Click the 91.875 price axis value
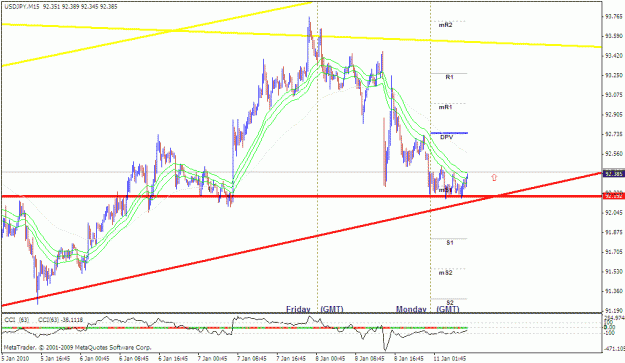 614,232
